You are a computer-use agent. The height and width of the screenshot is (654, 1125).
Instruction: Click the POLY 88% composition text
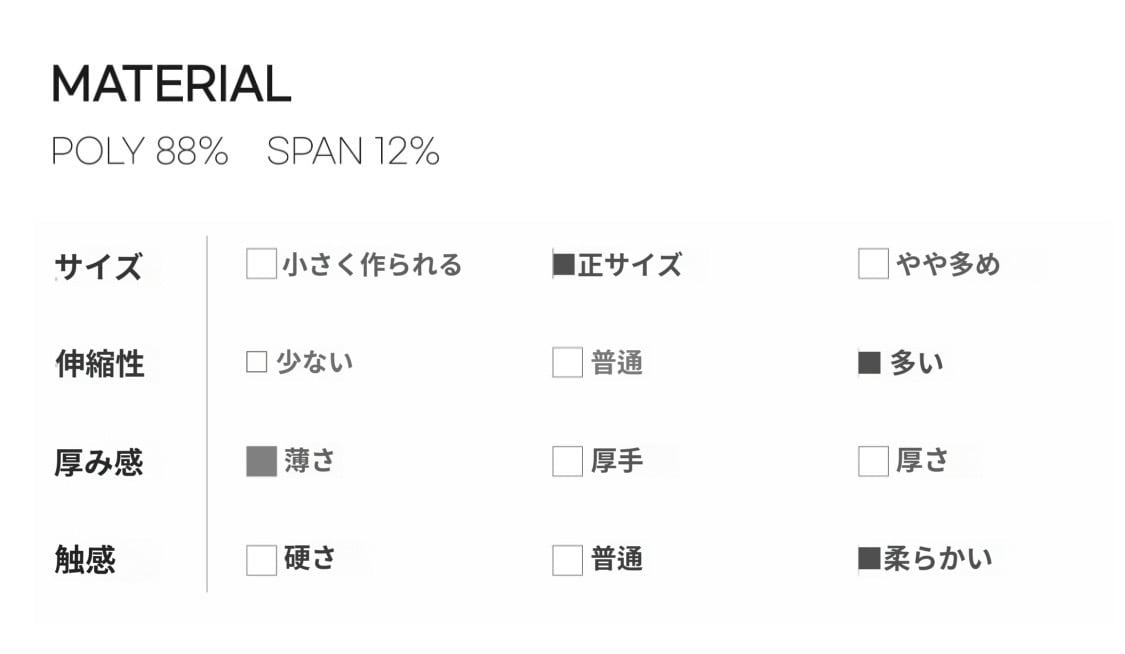click(x=140, y=151)
